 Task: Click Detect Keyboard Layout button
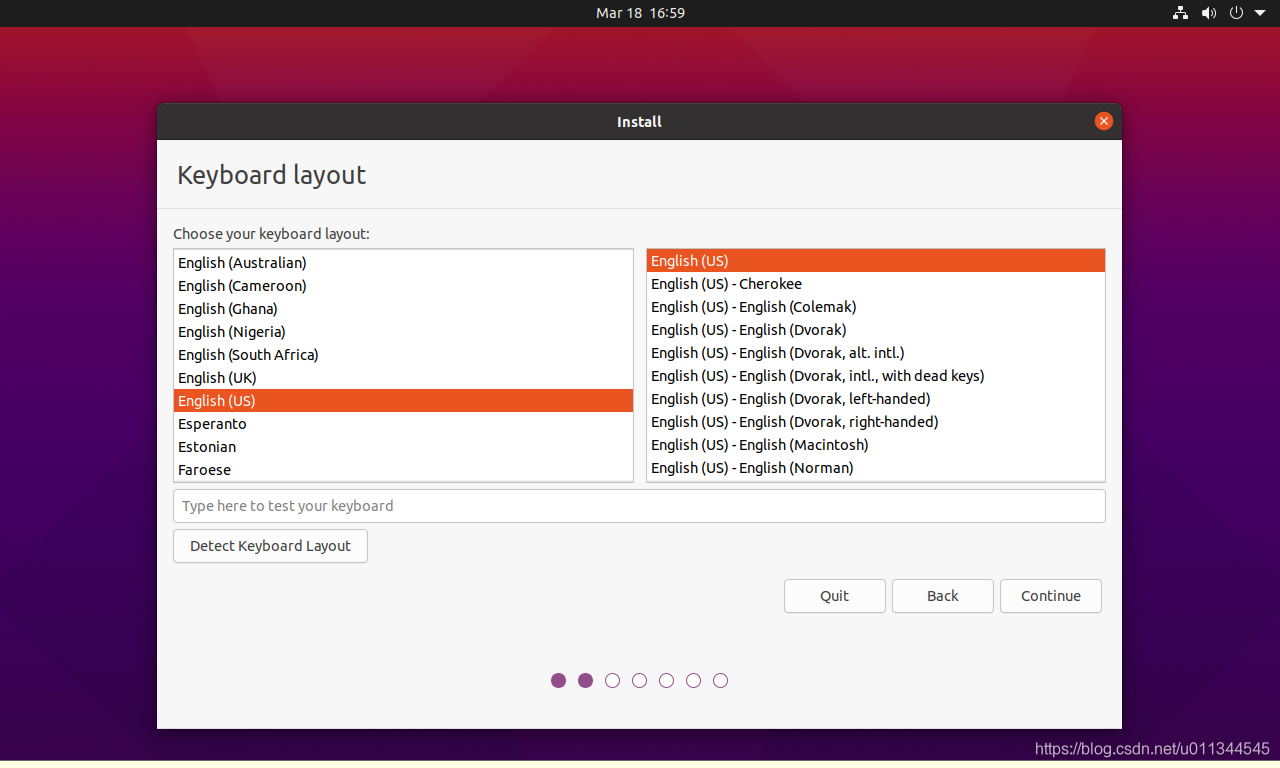[x=270, y=546]
